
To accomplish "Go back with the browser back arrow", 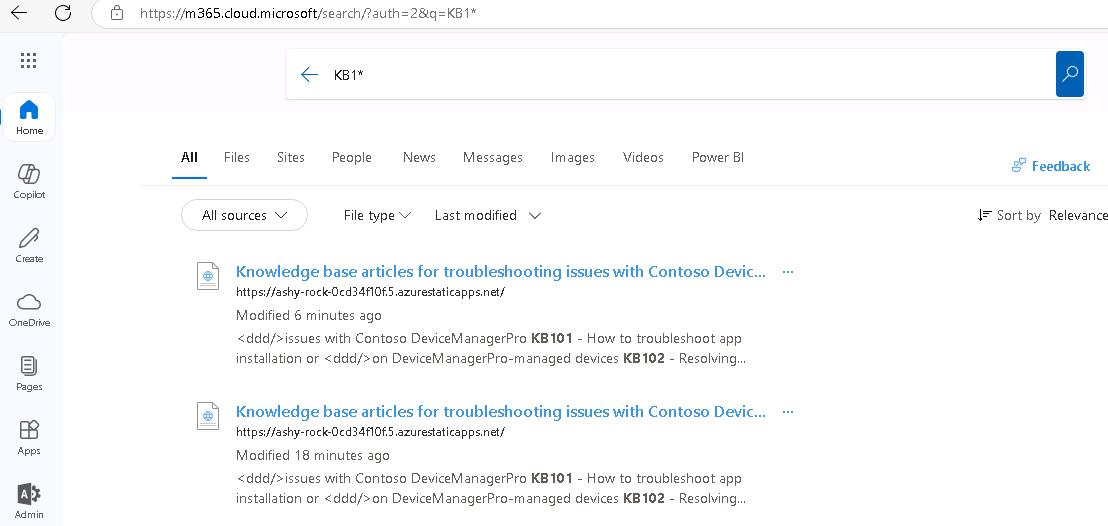I will coord(19,12).
